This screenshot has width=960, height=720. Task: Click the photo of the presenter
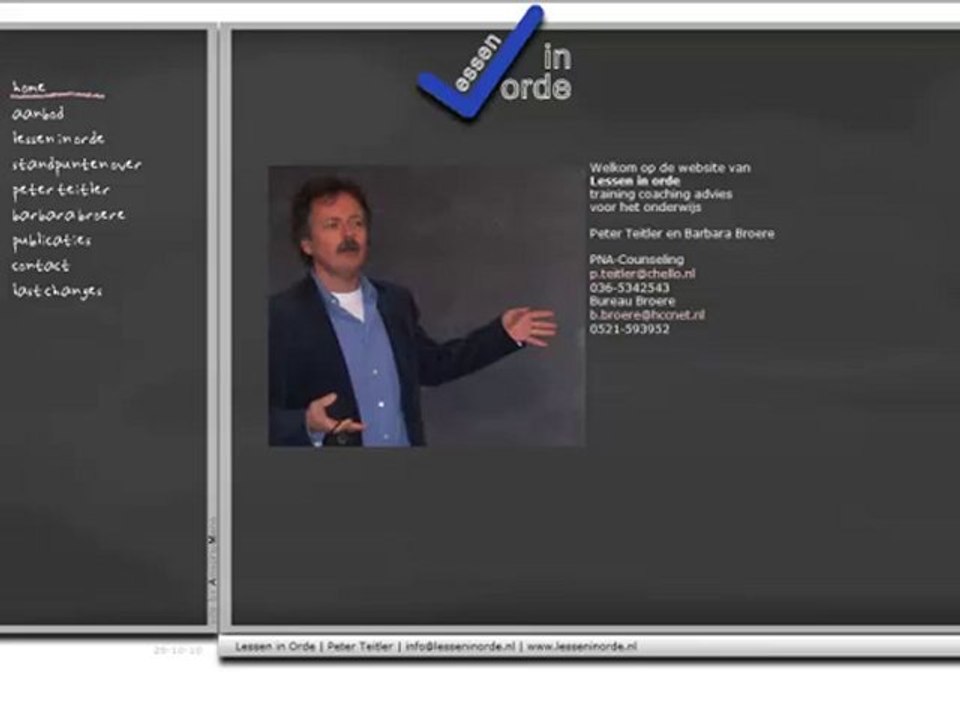[427, 306]
